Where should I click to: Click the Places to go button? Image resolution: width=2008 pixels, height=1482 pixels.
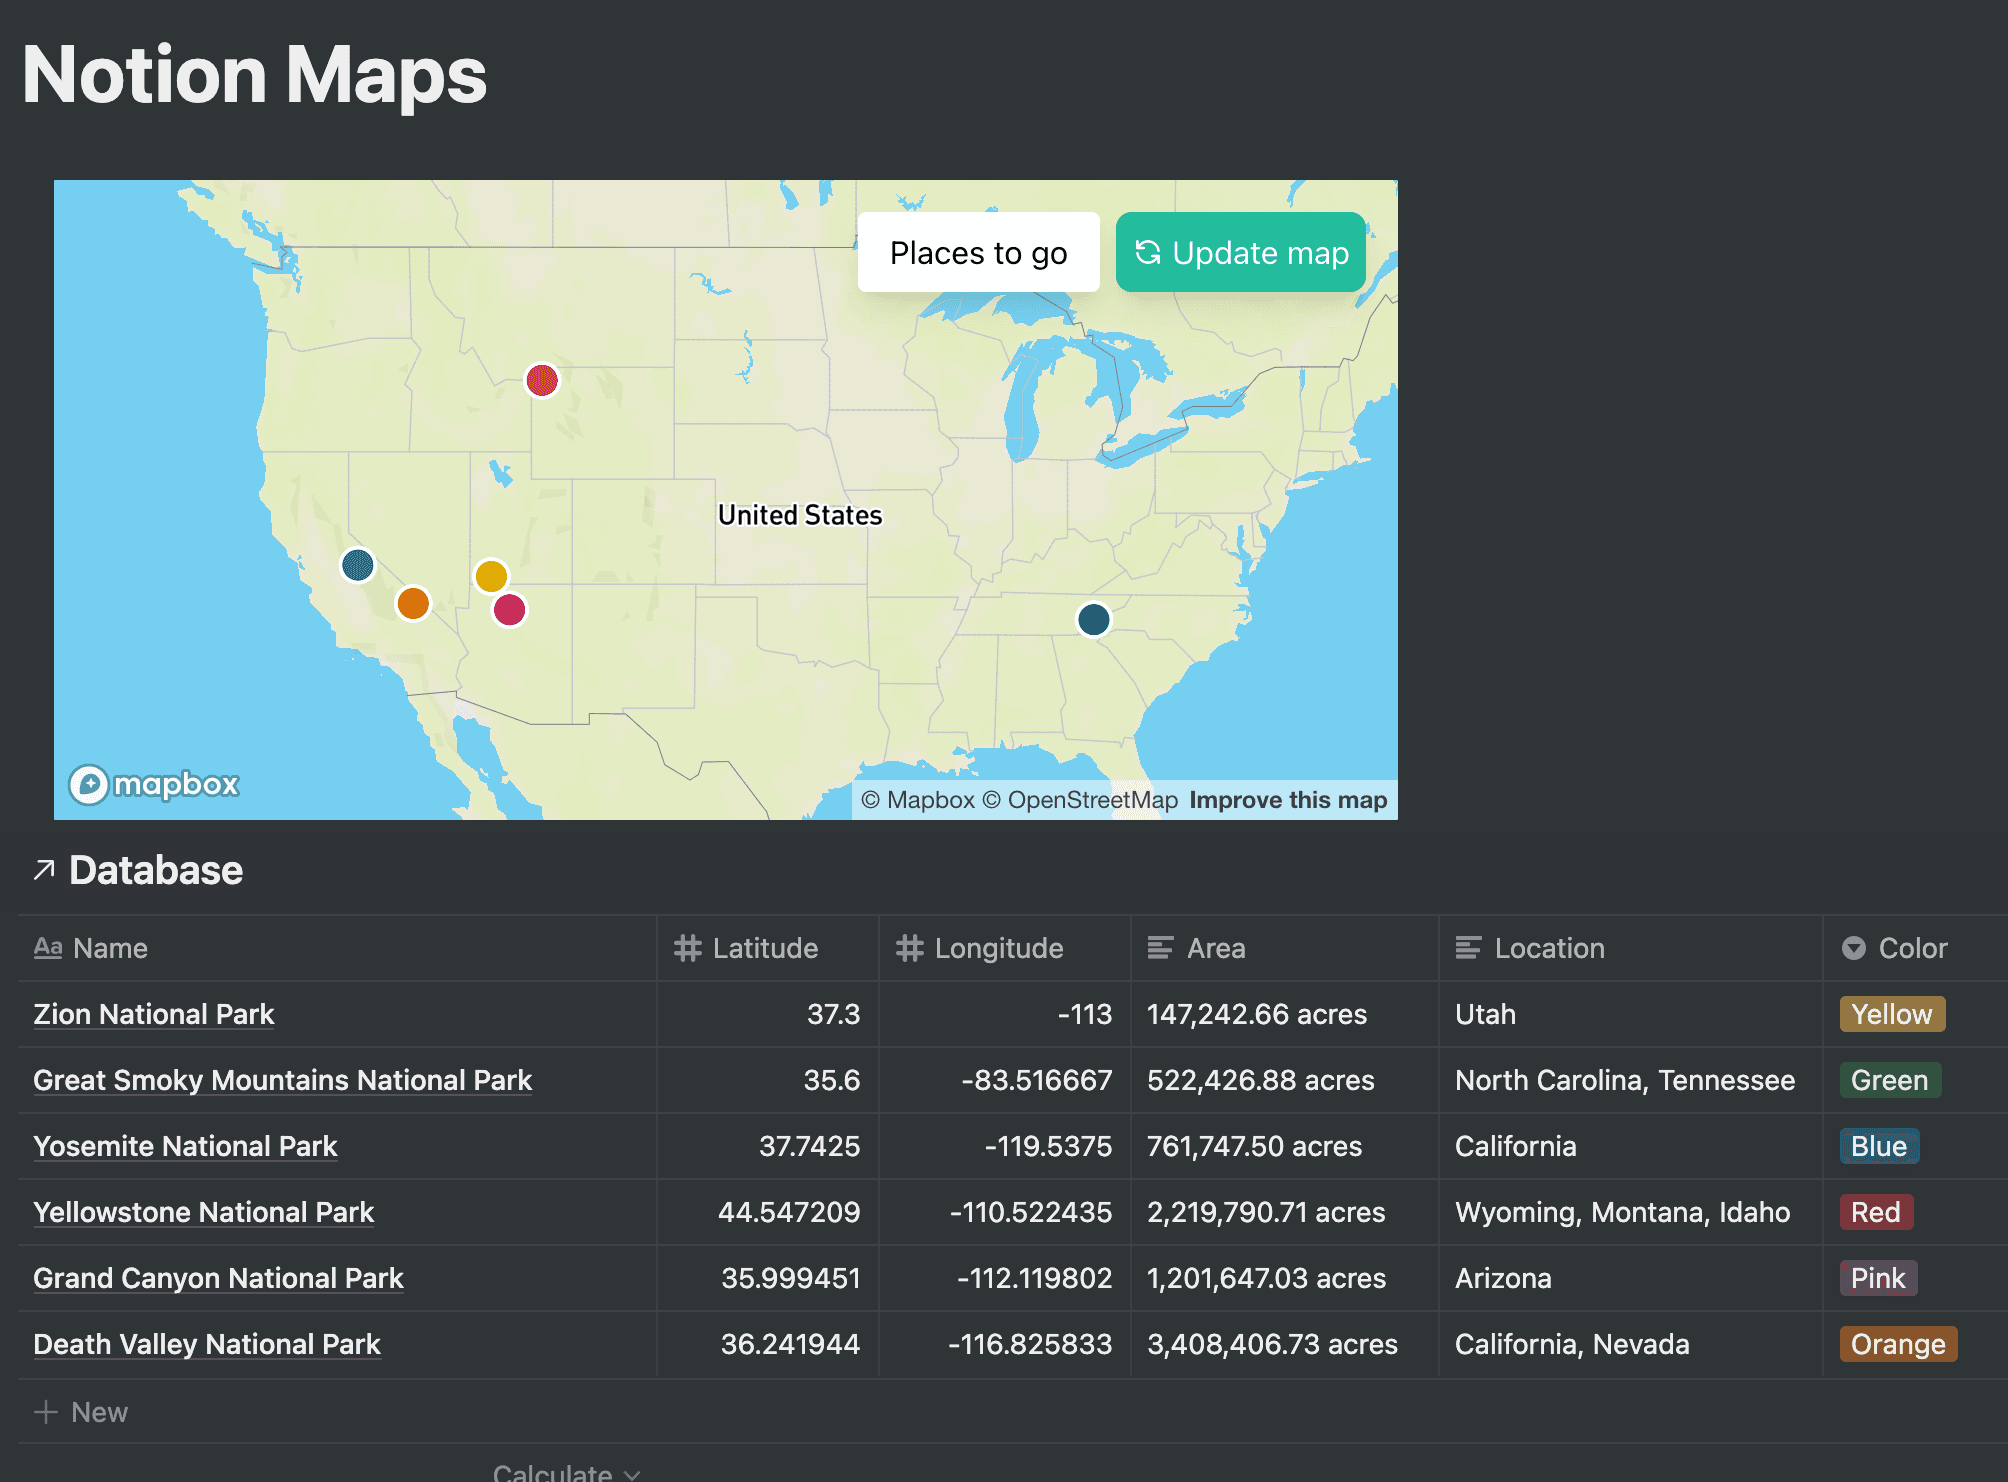978,252
